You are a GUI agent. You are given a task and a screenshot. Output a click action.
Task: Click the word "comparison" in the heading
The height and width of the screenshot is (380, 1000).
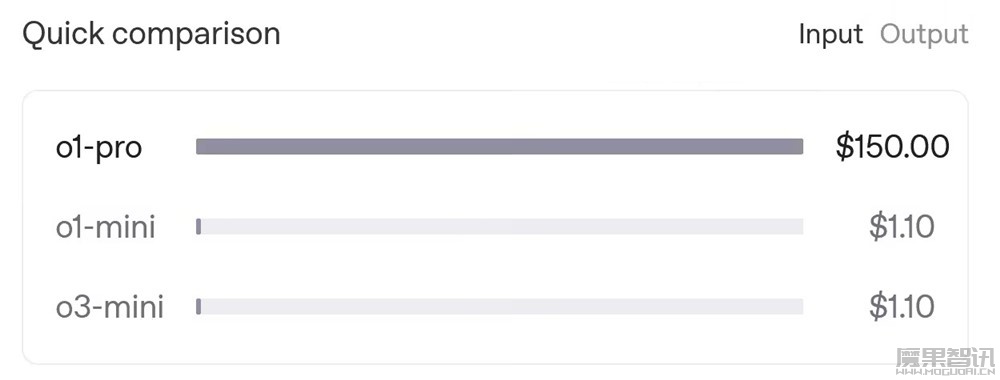[196, 35]
